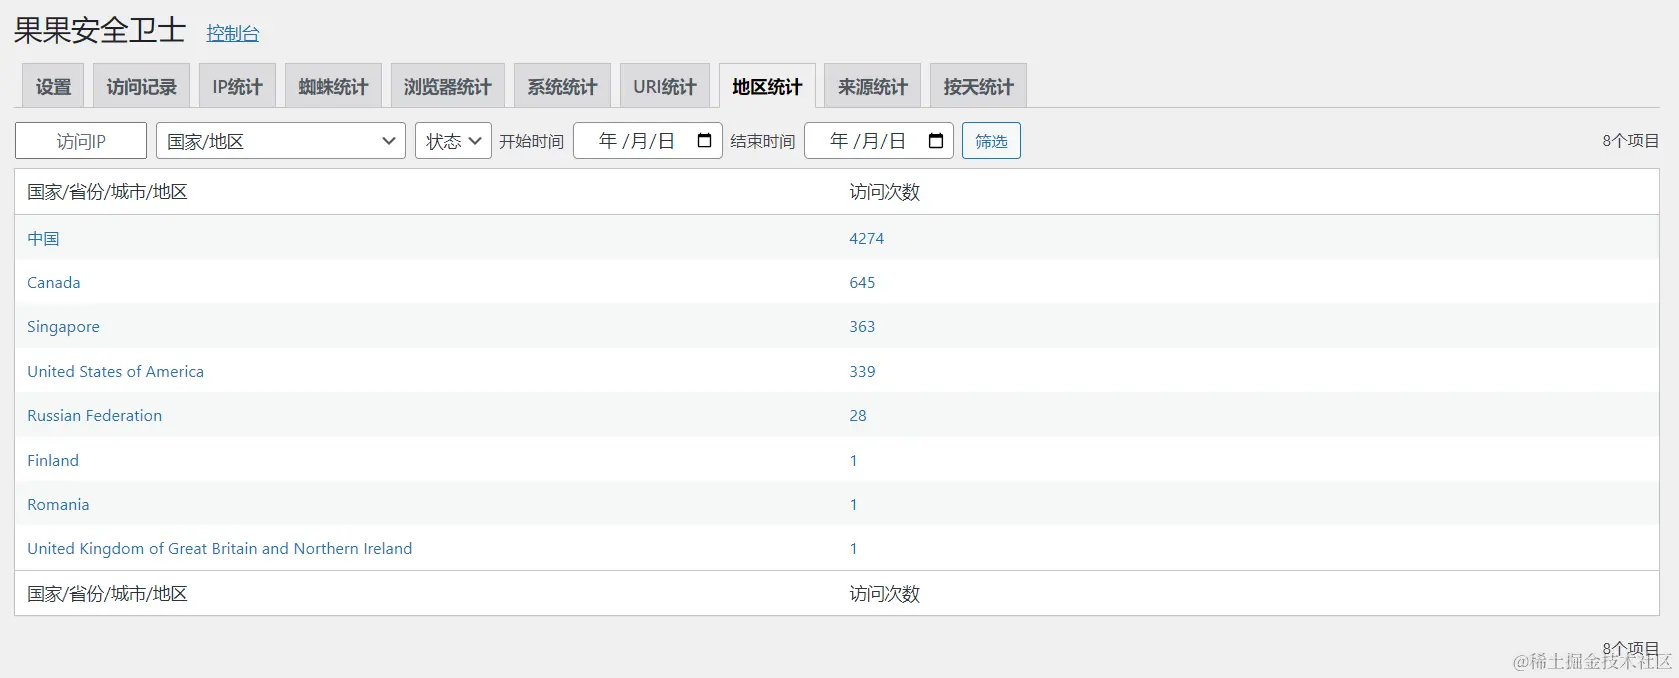
Task: Click United Kingdom's visit count 1
Action: pyautogui.click(x=854, y=548)
